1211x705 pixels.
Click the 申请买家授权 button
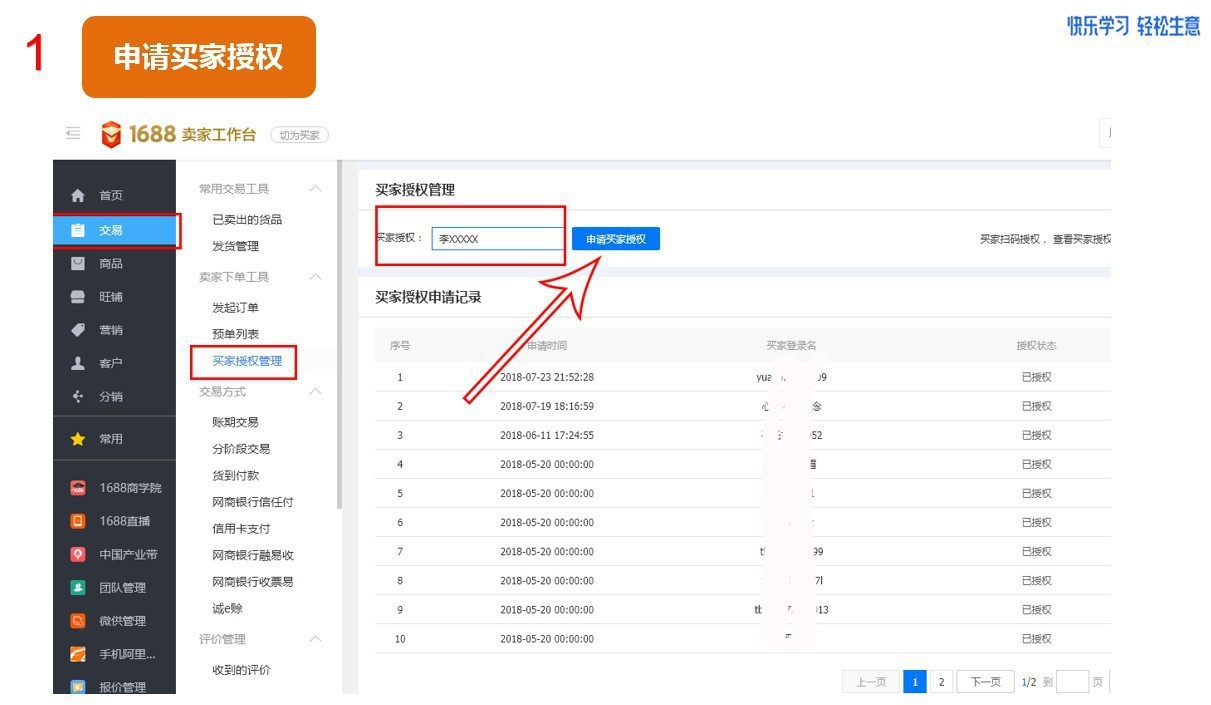(615, 239)
